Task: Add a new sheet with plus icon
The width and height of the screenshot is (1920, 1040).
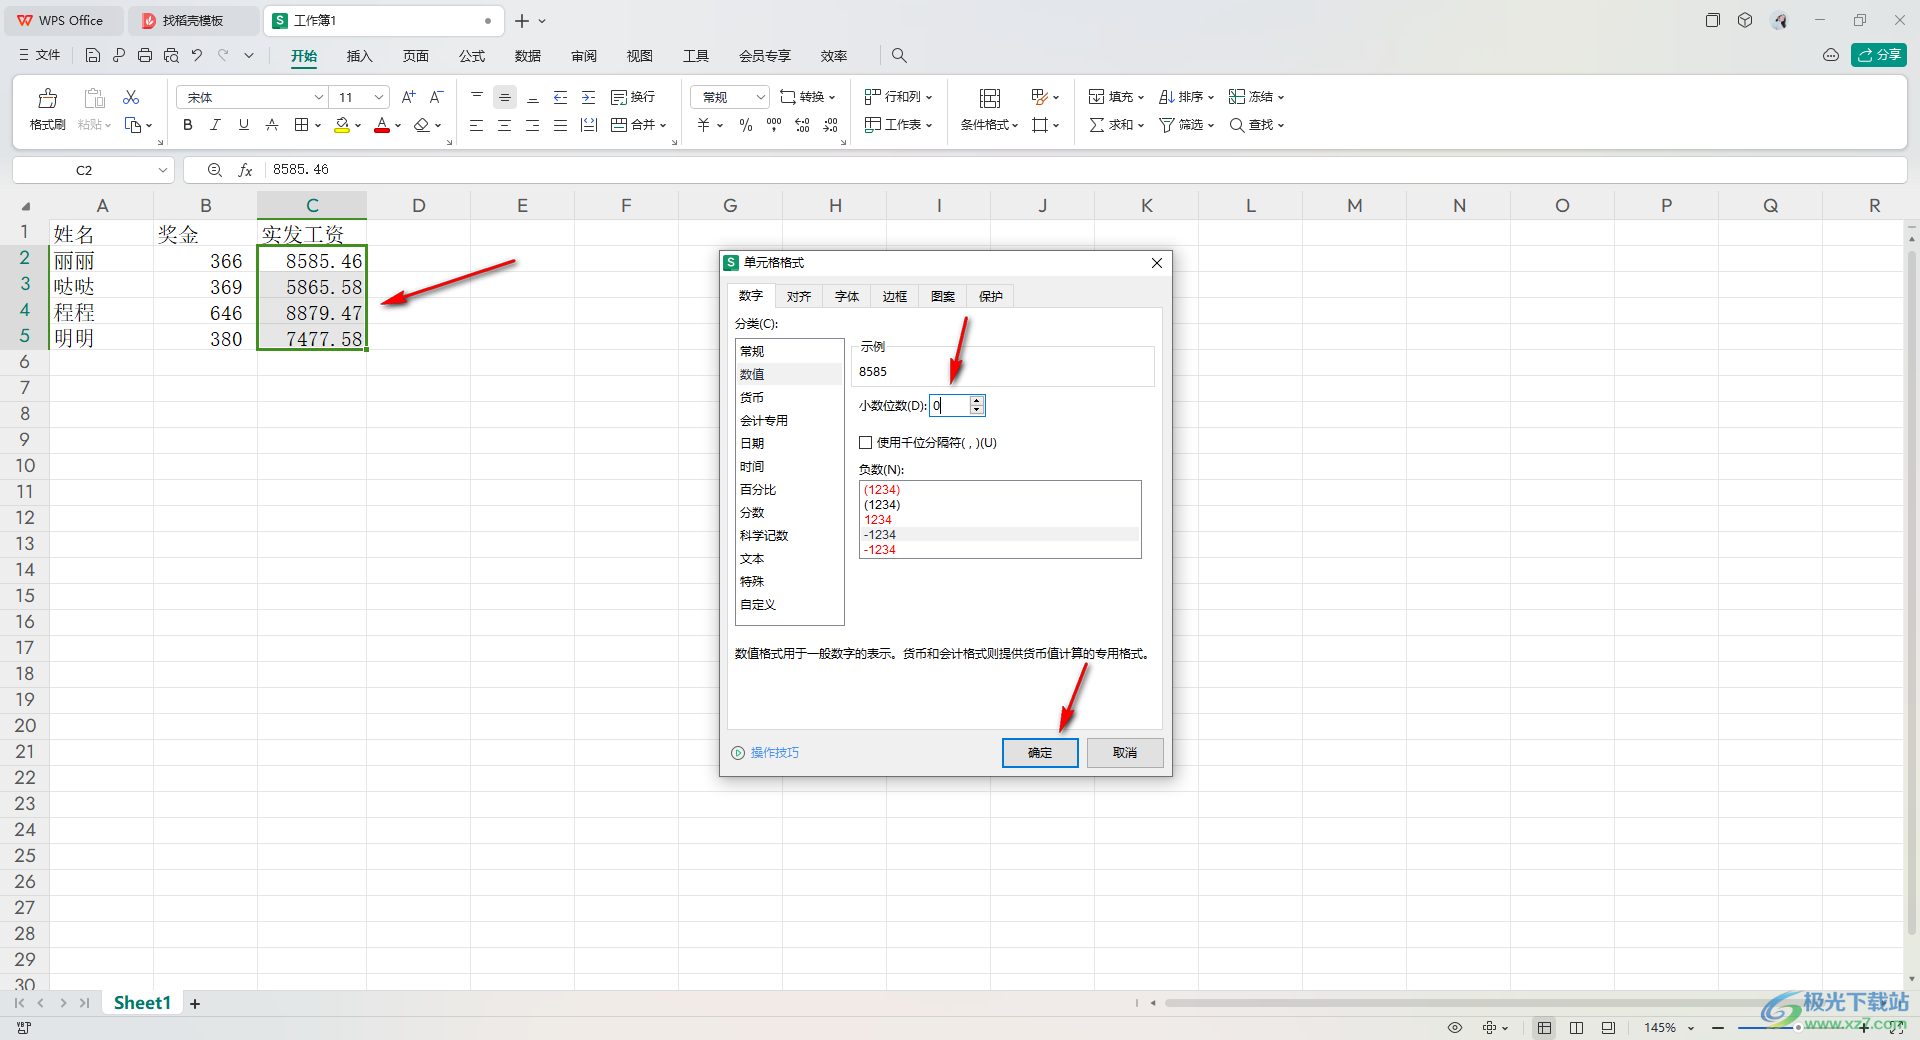Action: click(x=195, y=1003)
